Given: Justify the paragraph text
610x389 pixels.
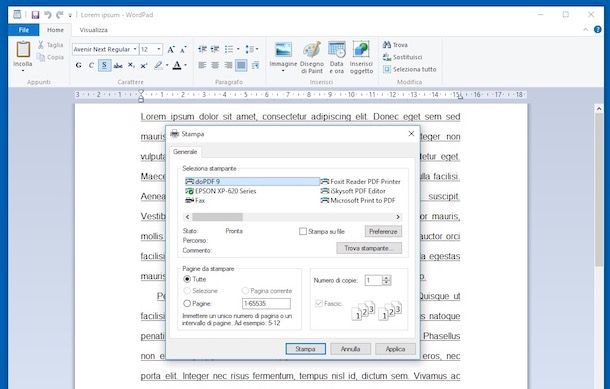Looking at the screenshot, I should pyautogui.click(x=241, y=65).
